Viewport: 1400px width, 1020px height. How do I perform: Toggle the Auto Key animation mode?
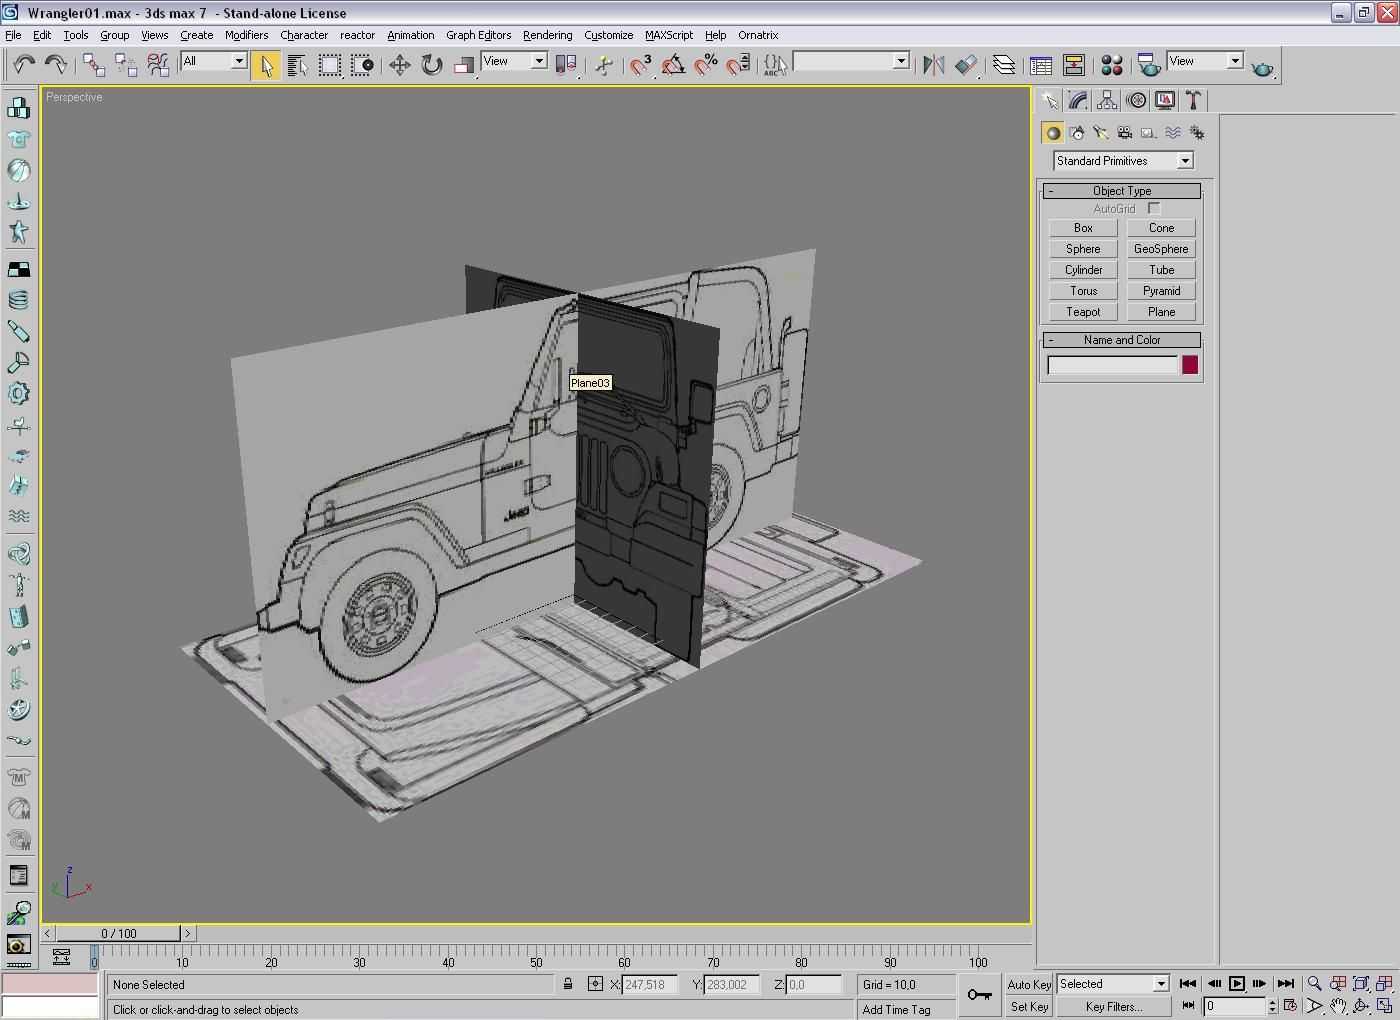coord(1029,985)
